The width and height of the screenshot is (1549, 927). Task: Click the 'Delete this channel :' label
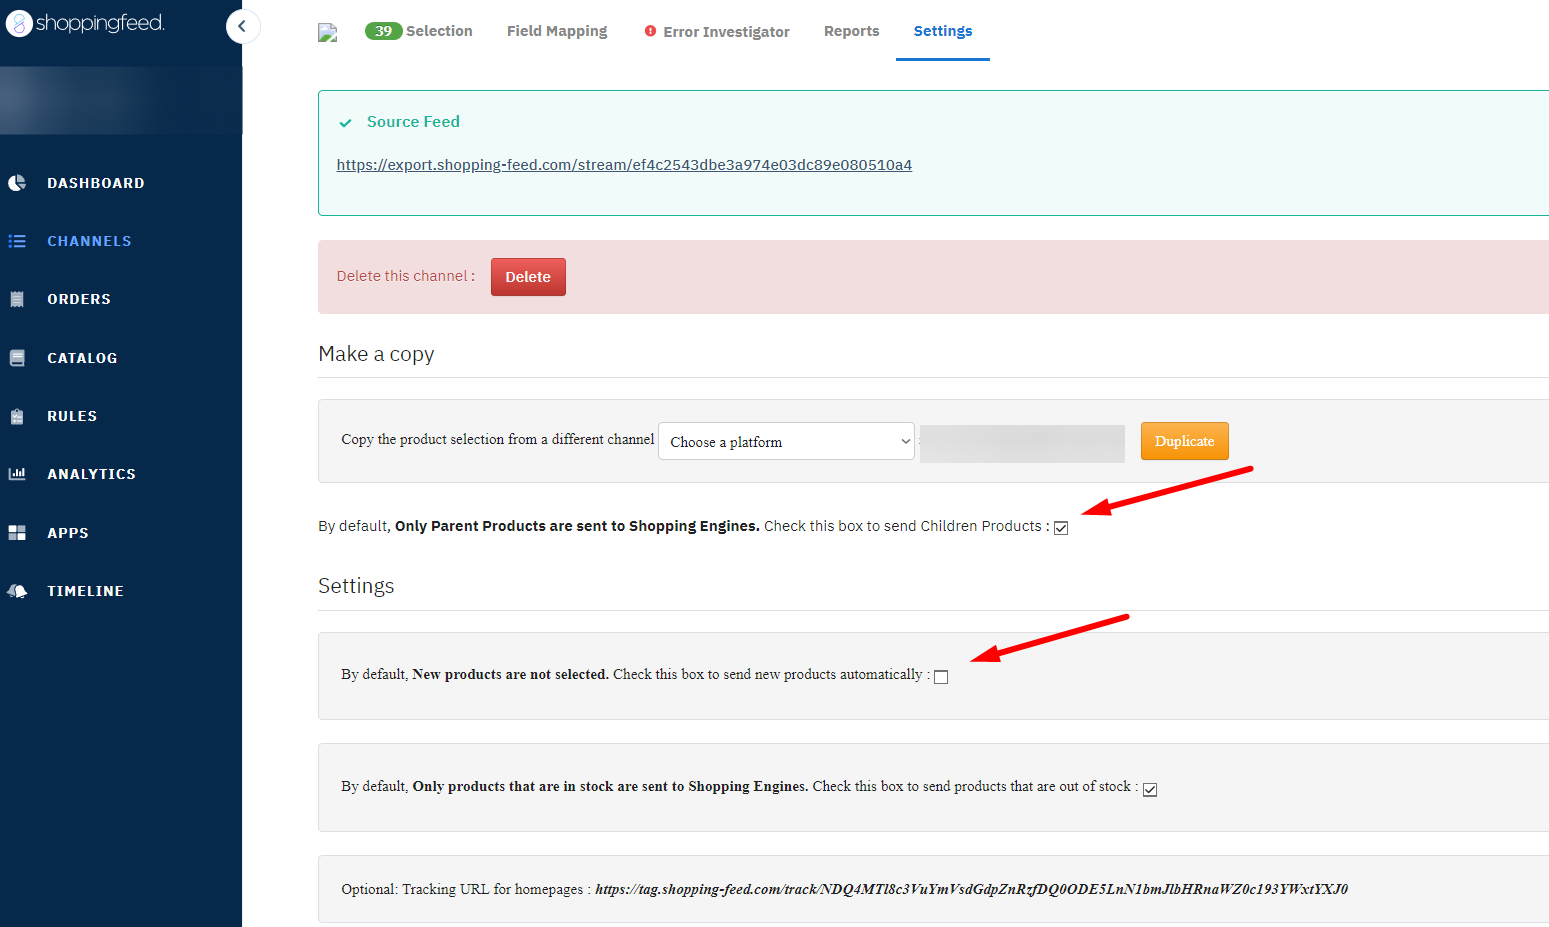(x=406, y=276)
